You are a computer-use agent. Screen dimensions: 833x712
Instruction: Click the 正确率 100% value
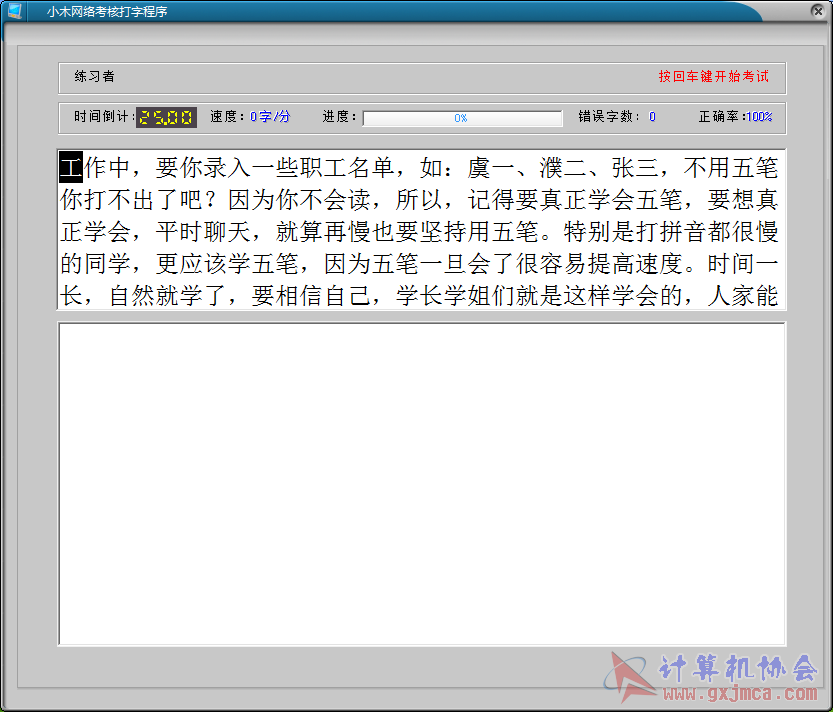coord(759,116)
